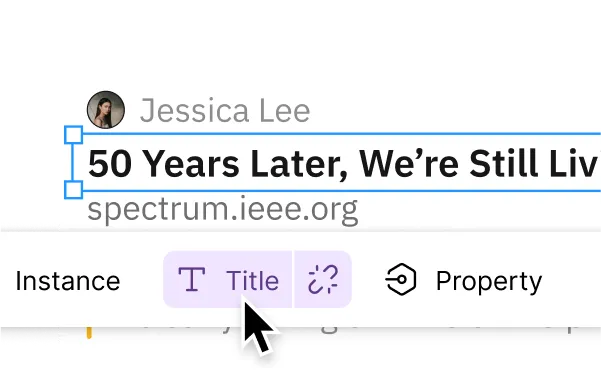Click the bottom edge of the selection box
Viewport: 601px width, 385px height.
[341, 191]
